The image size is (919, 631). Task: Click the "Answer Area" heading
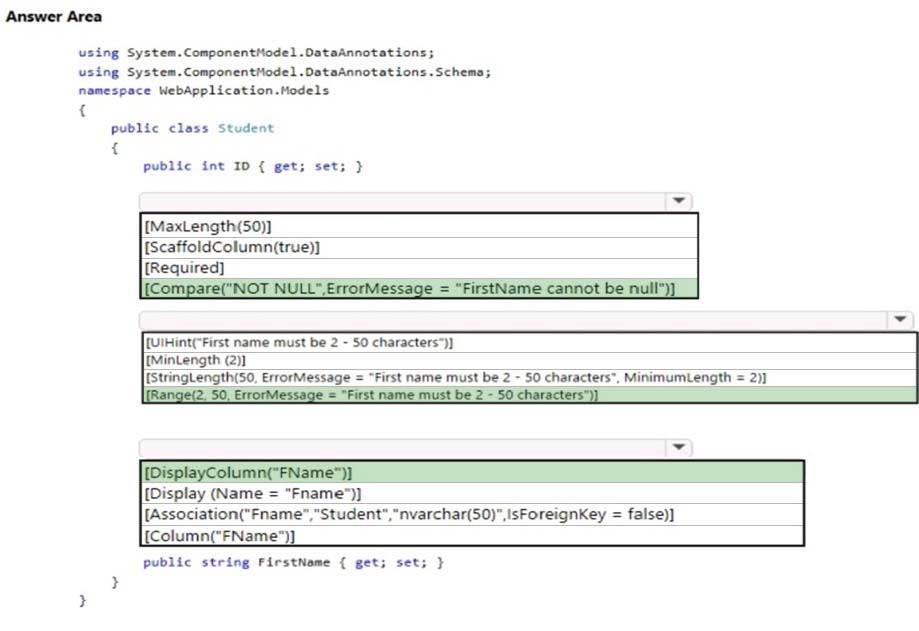(x=54, y=16)
